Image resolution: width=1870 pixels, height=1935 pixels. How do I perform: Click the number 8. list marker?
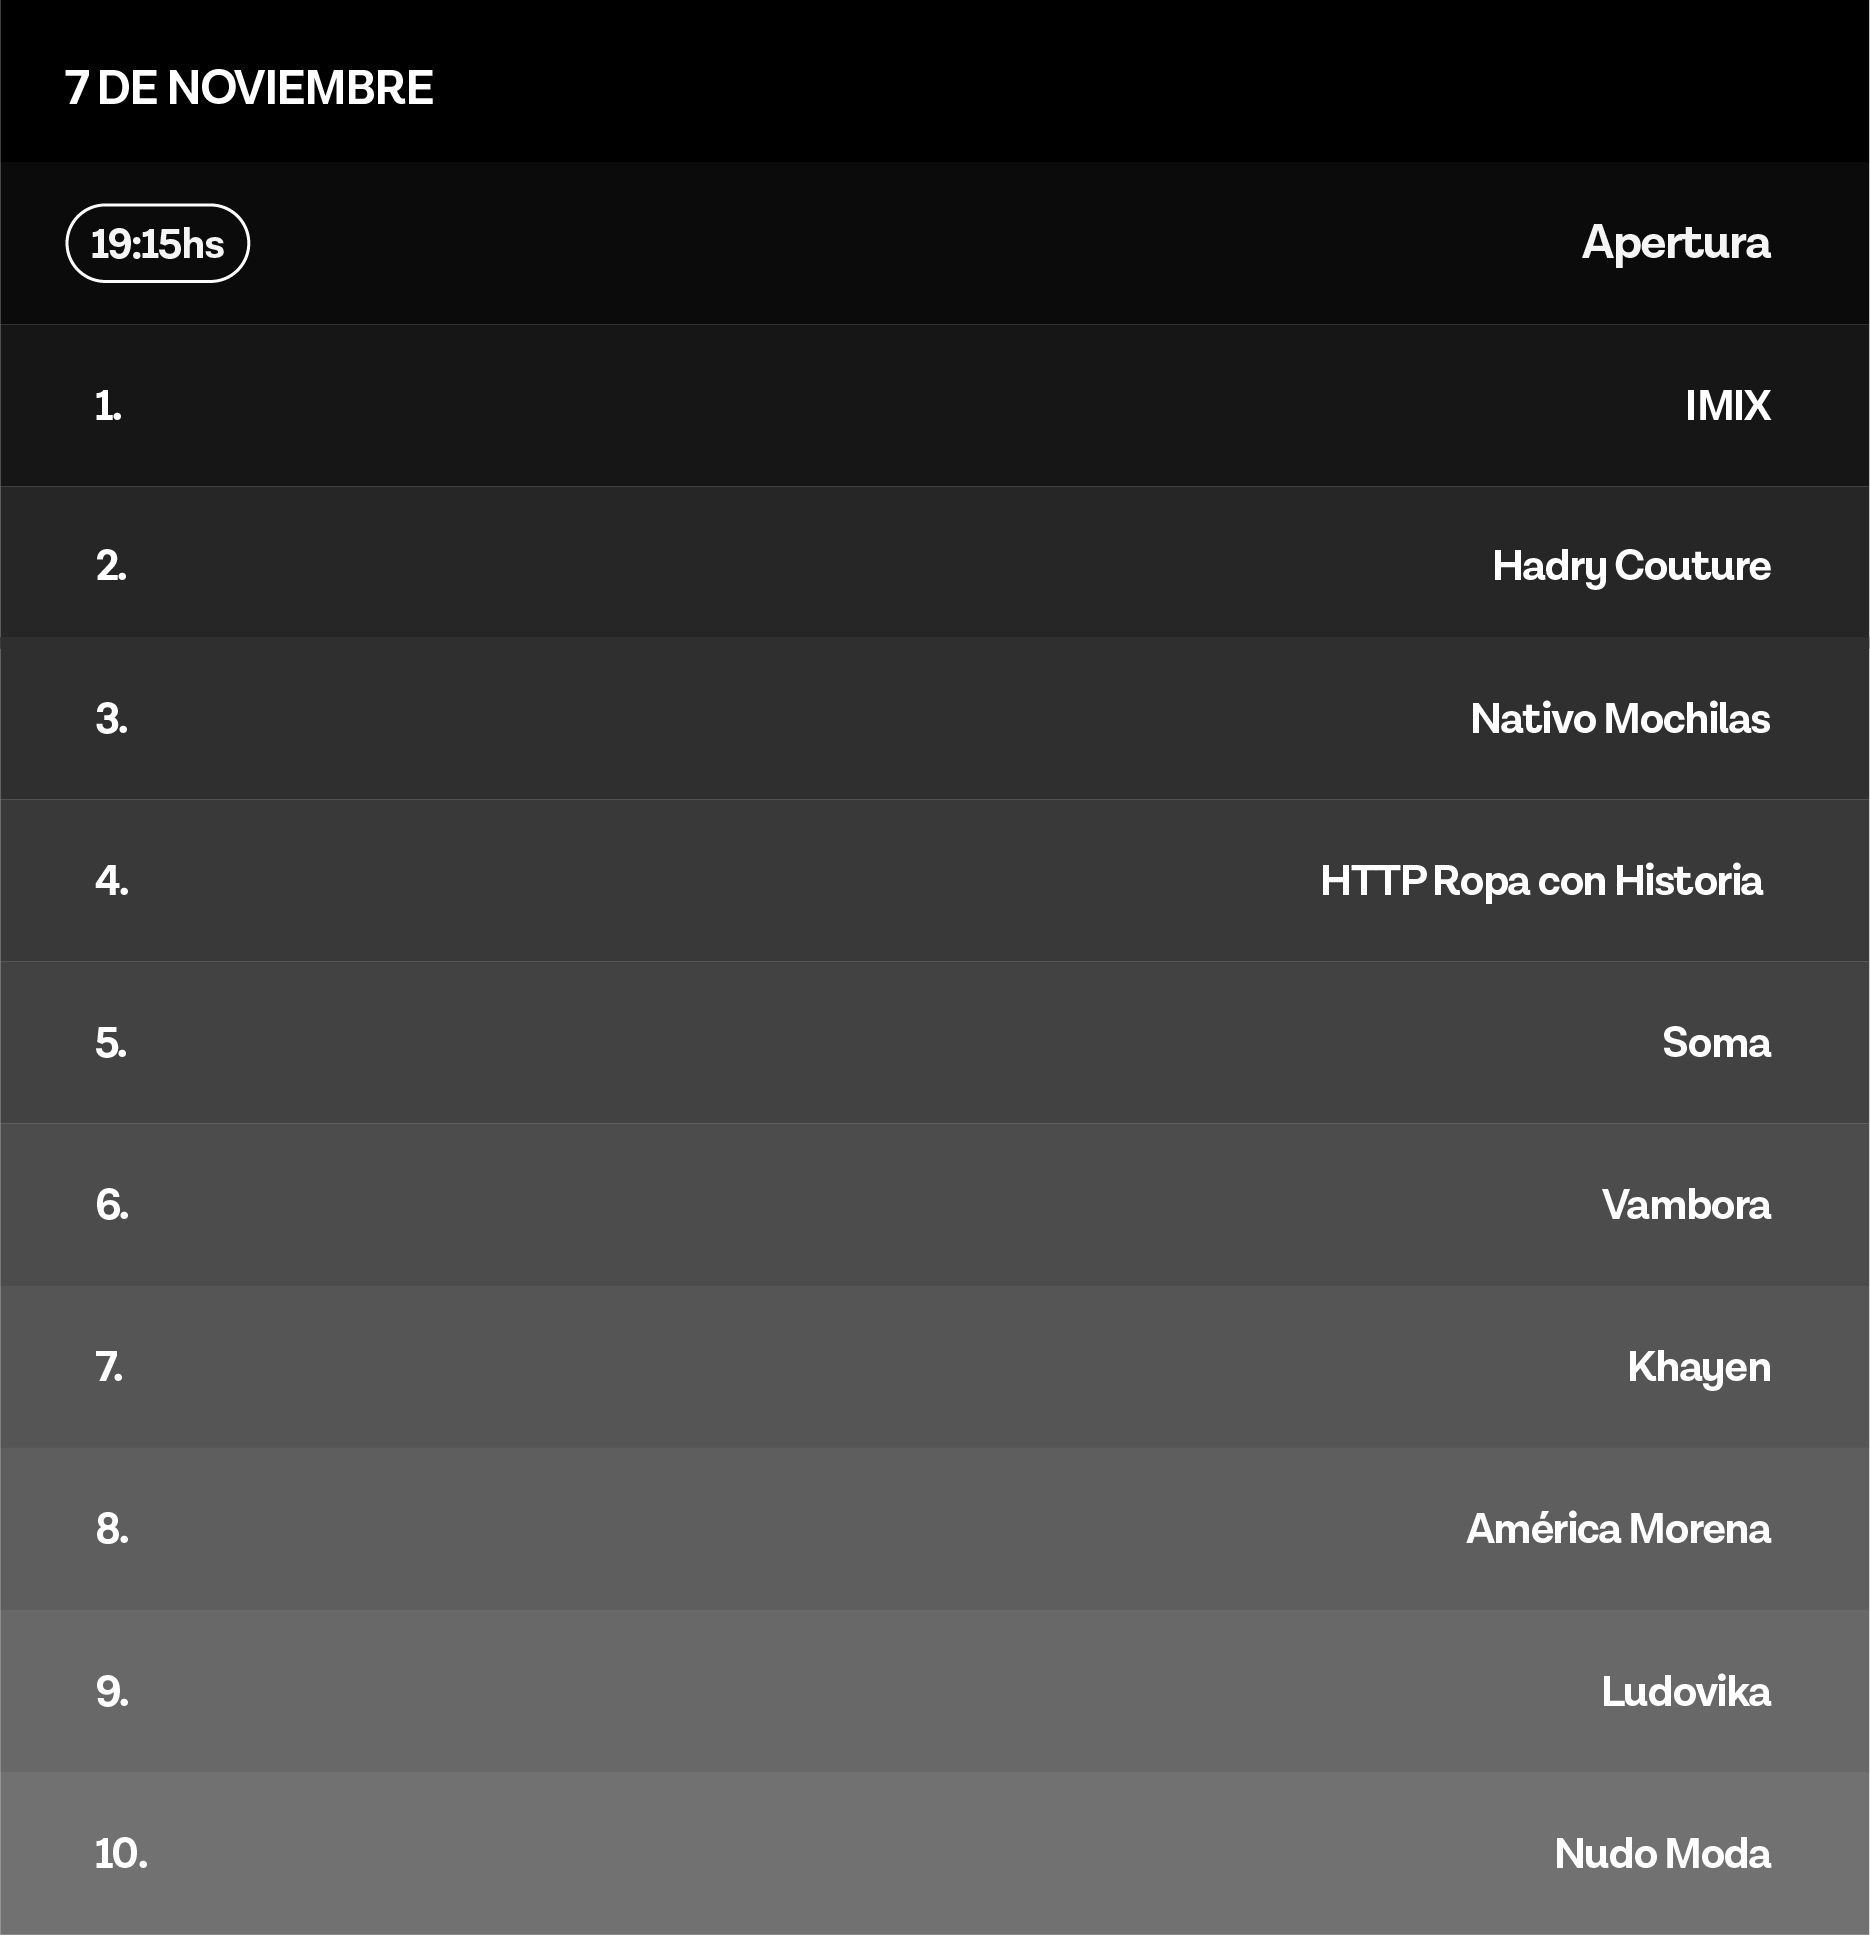pyautogui.click(x=112, y=1529)
